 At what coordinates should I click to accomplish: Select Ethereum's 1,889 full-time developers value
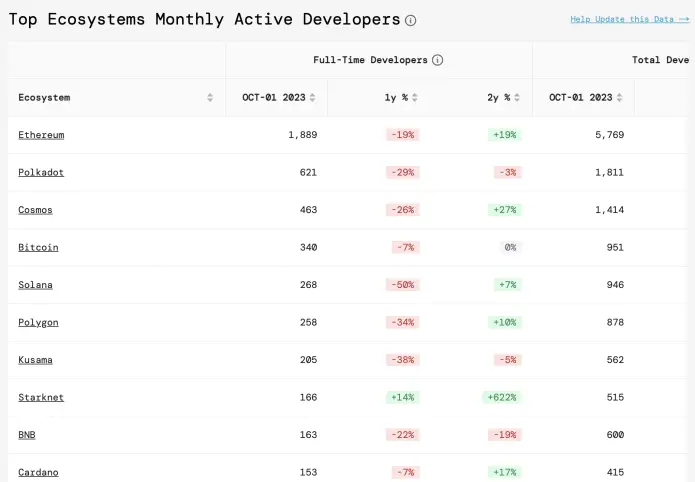click(x=303, y=135)
